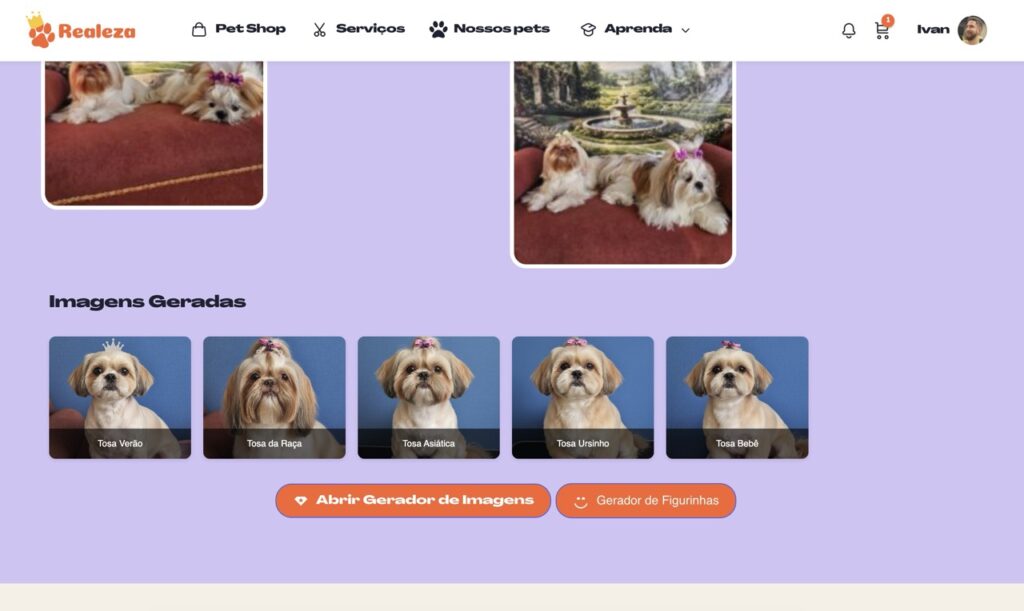
Task: Select the Tosa Verão thumbnail
Action: (x=120, y=397)
